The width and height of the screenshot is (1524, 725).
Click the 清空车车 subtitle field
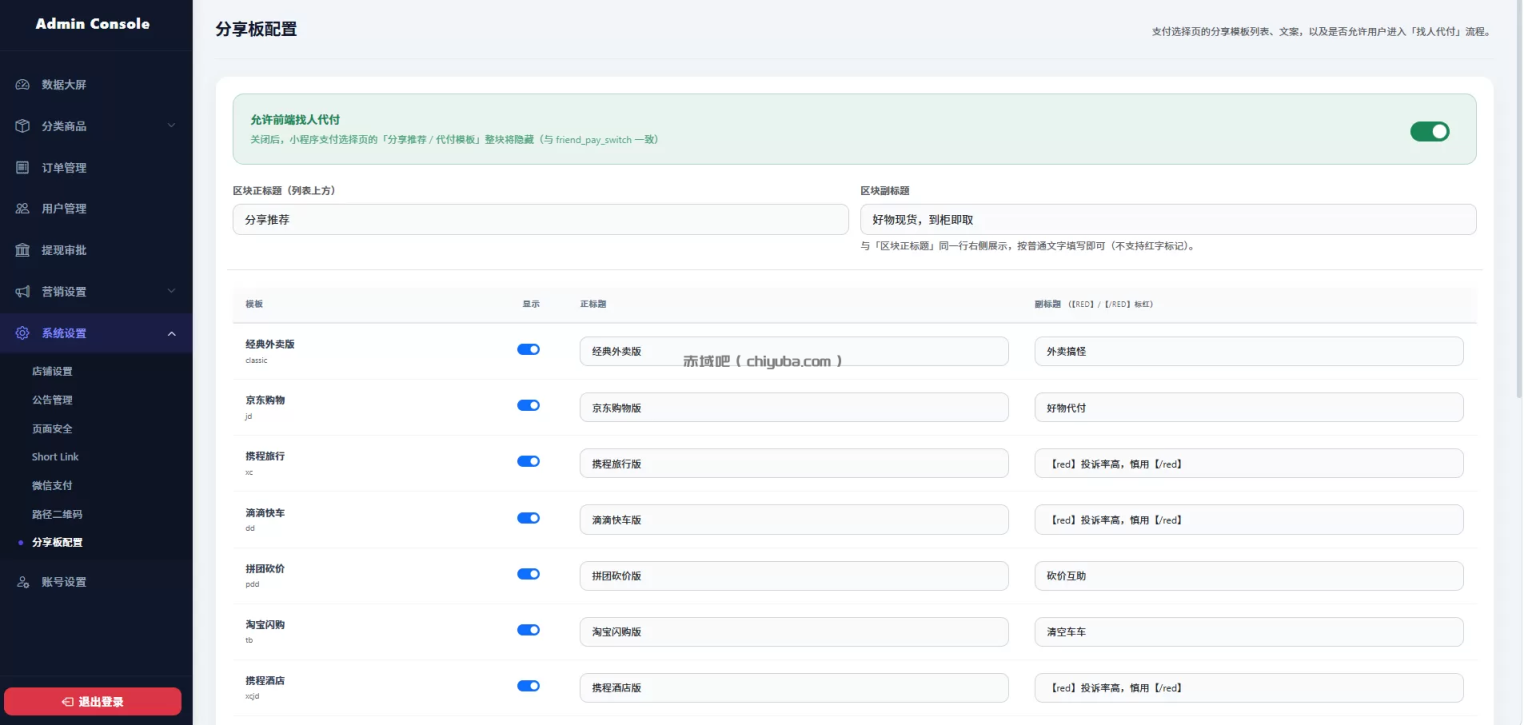coord(1249,632)
